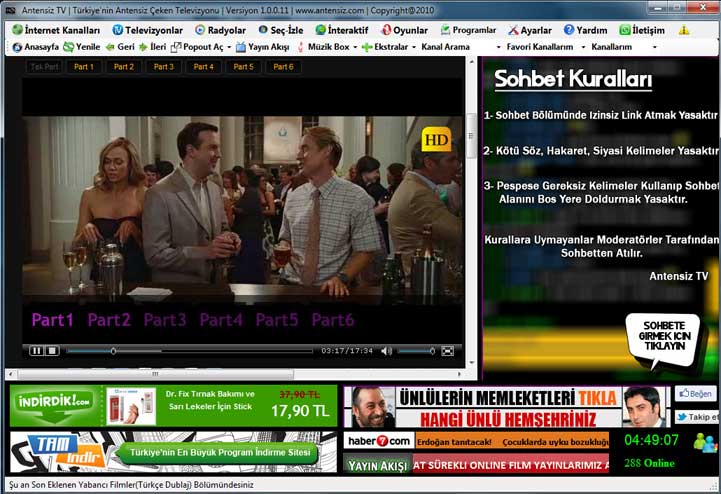
Task: Click the yellow warning triangle icon
Action: click(x=684, y=30)
